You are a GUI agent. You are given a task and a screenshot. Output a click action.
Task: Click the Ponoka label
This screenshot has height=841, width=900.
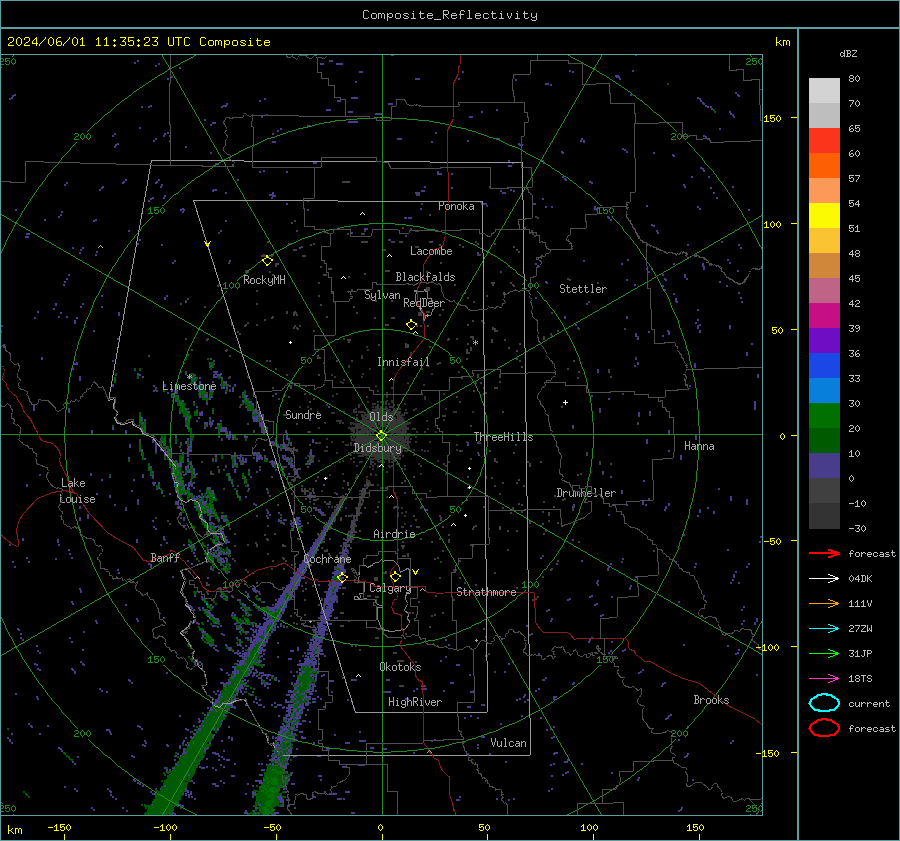pos(456,206)
